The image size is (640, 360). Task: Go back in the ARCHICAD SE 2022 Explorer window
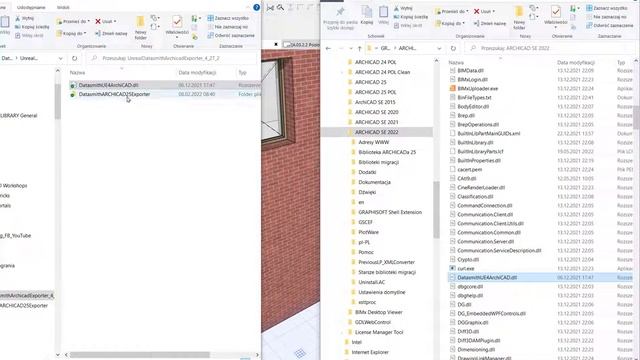329,48
